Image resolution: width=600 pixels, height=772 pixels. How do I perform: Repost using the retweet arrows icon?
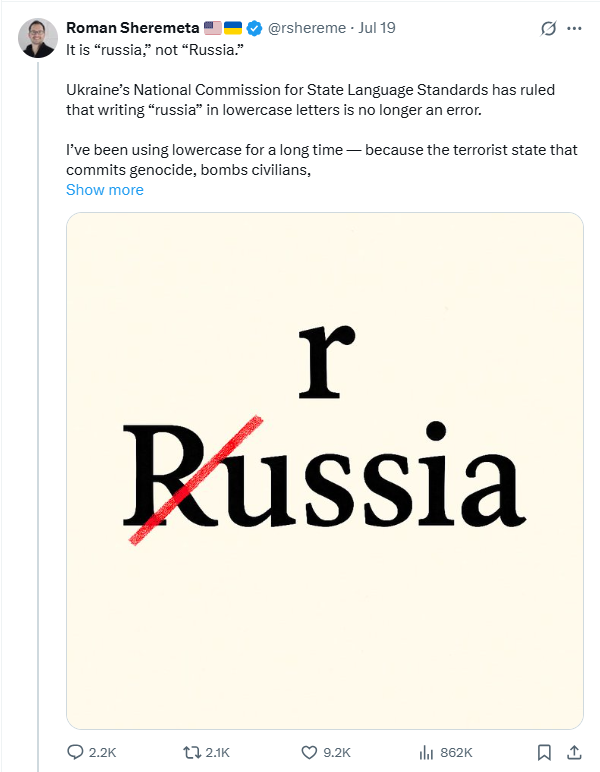[191, 752]
